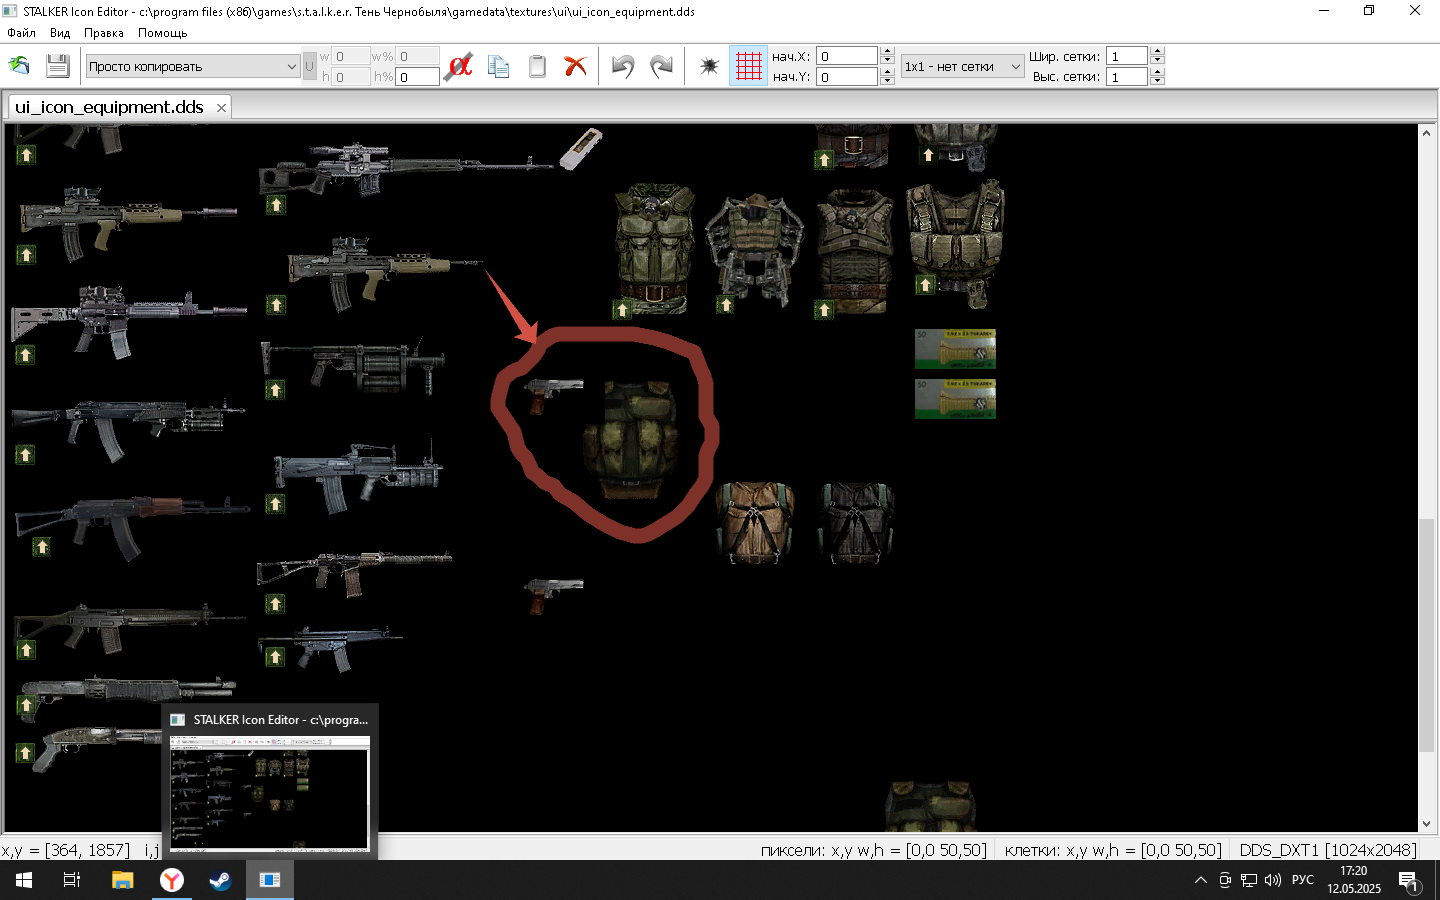Click the black splat icon in toolbar

point(709,66)
